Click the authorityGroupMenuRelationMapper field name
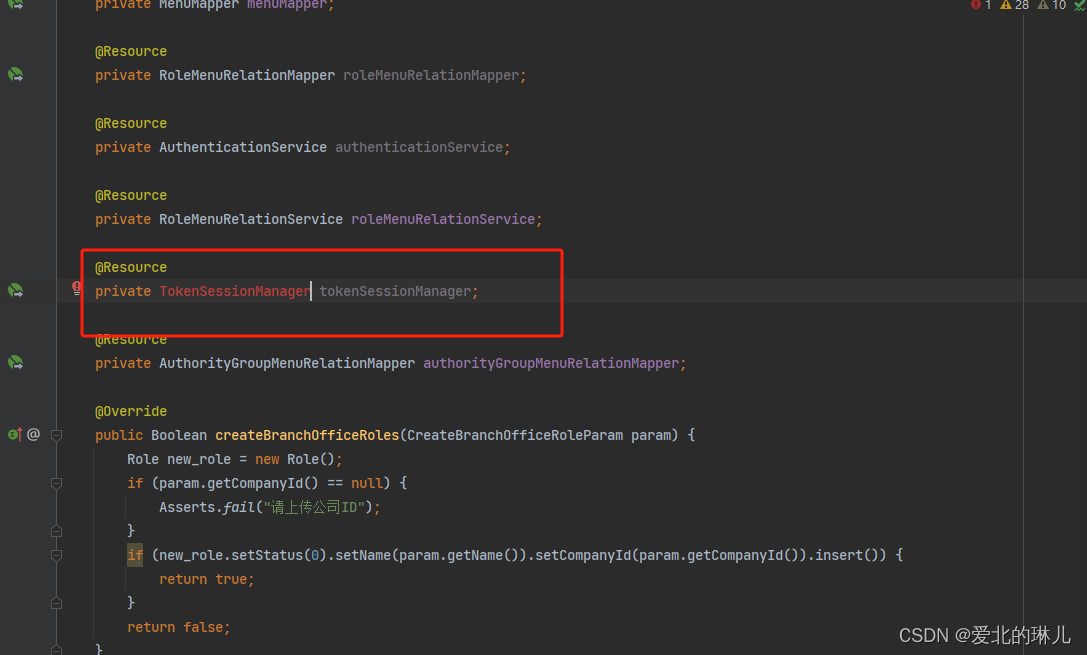 [x=551, y=363]
